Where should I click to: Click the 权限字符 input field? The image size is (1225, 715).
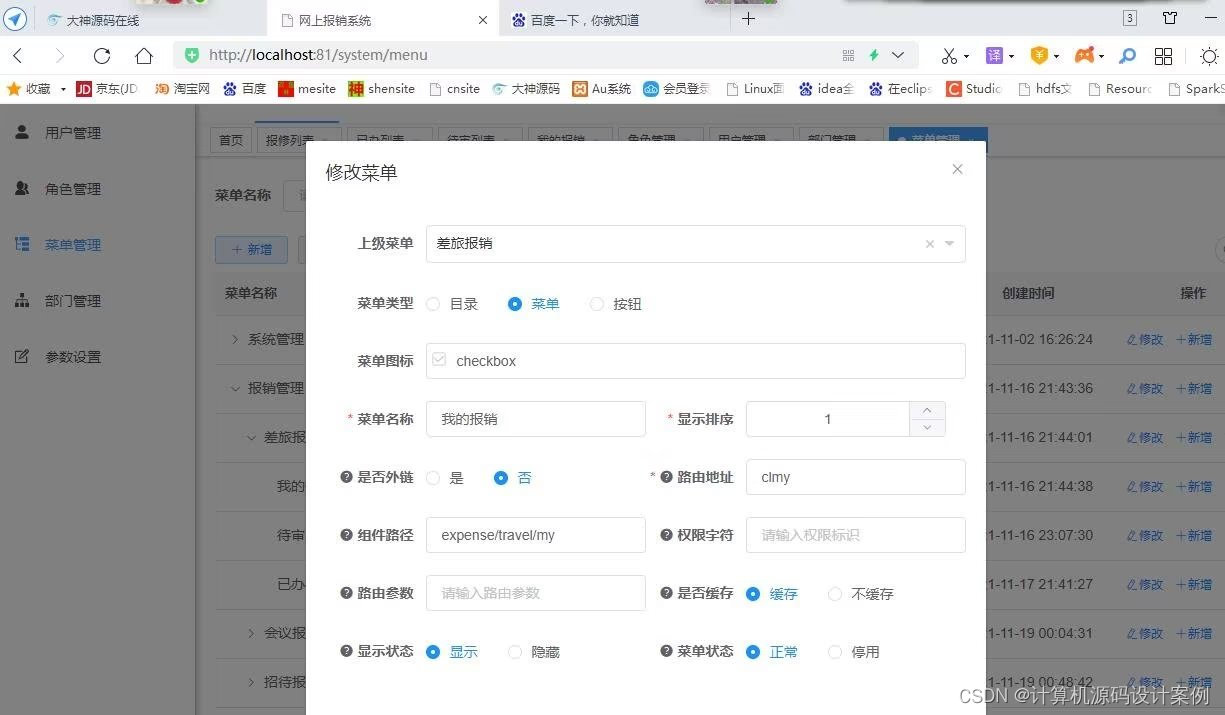pos(856,535)
